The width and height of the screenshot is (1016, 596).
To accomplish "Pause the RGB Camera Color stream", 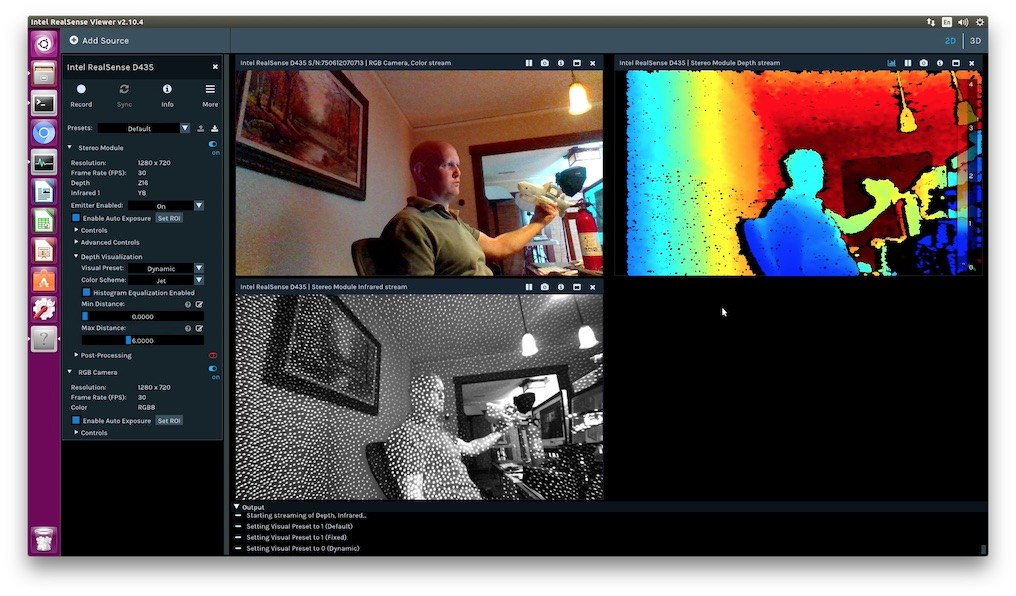I will [x=529, y=63].
